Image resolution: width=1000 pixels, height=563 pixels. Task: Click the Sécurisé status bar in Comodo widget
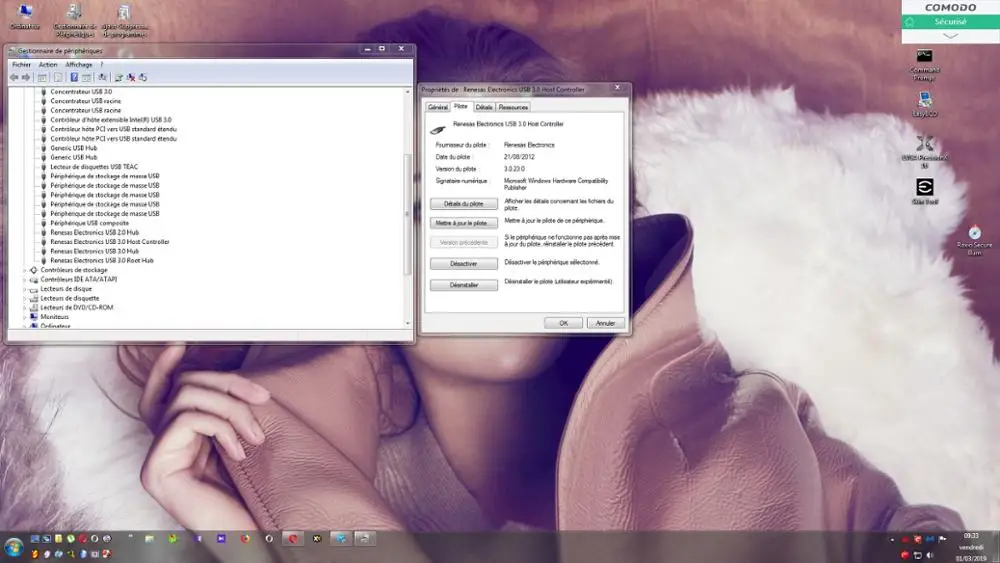pyautogui.click(x=950, y=22)
